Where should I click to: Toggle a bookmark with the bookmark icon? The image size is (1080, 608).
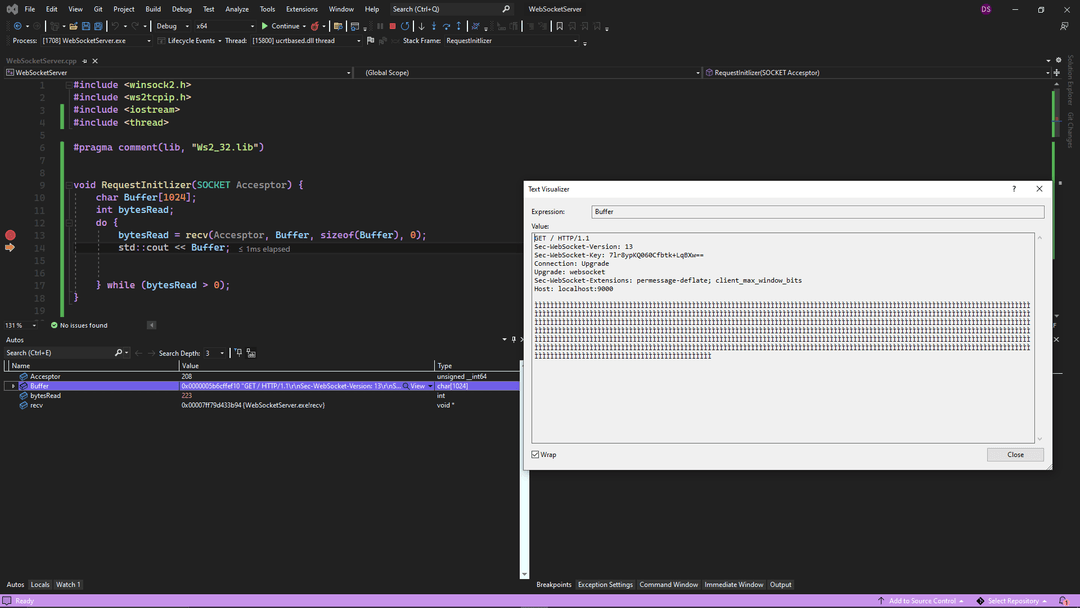click(x=559, y=26)
